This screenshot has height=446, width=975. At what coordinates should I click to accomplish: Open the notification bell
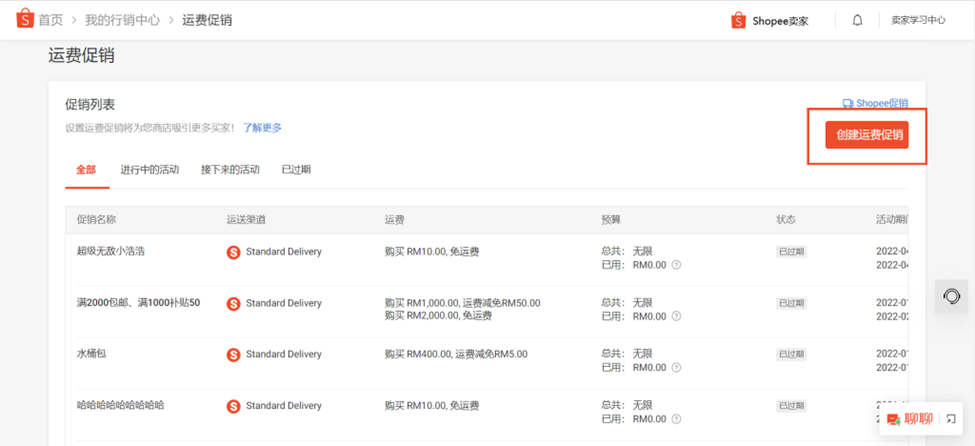pyautogui.click(x=857, y=21)
